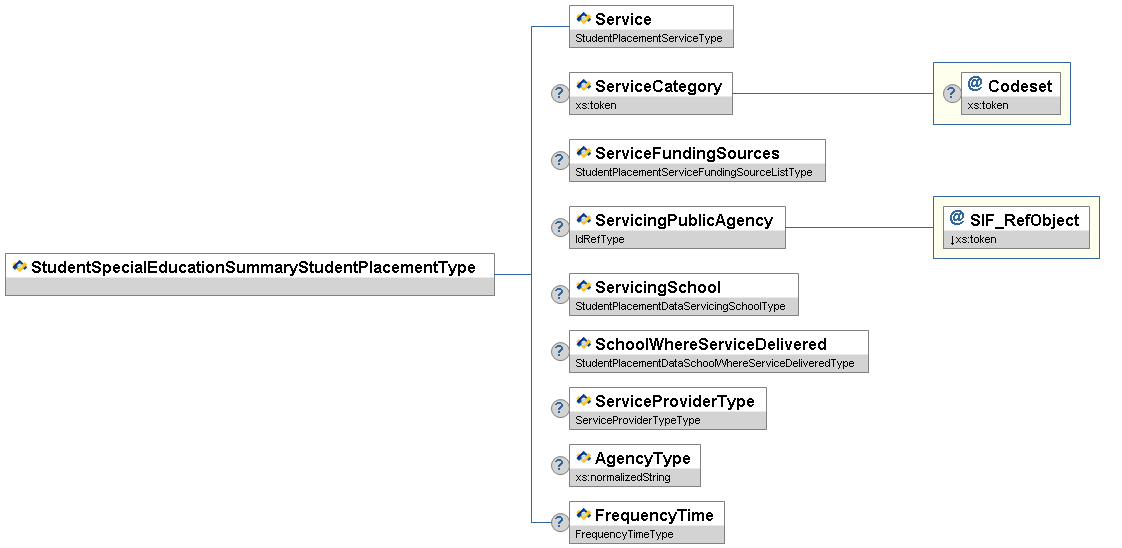Click the help icon beside ServicingPublicAgency
Viewport: 1122px width, 548px height.
(560, 228)
